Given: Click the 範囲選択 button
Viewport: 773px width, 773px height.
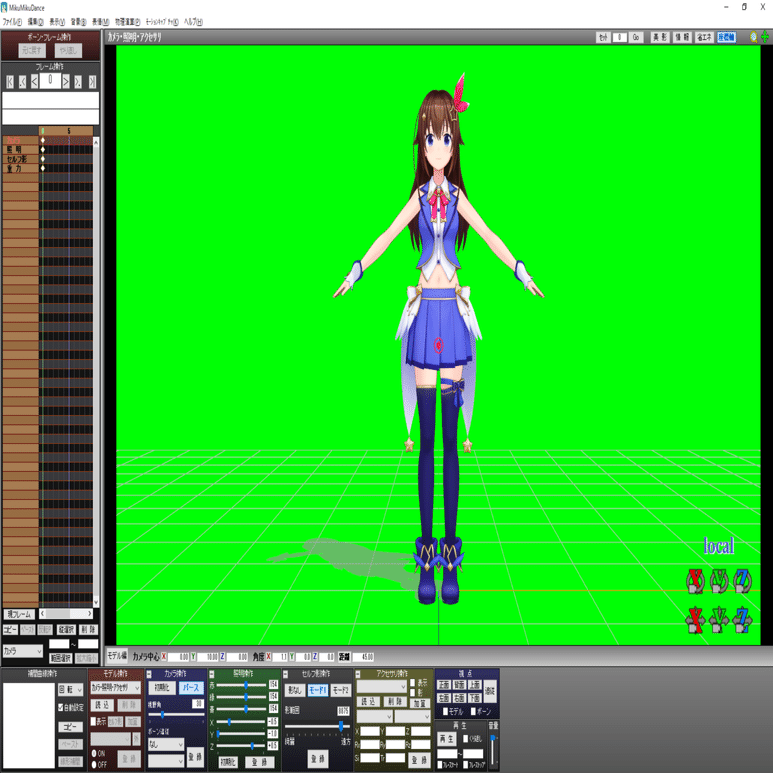Looking at the screenshot, I should click(x=61, y=658).
